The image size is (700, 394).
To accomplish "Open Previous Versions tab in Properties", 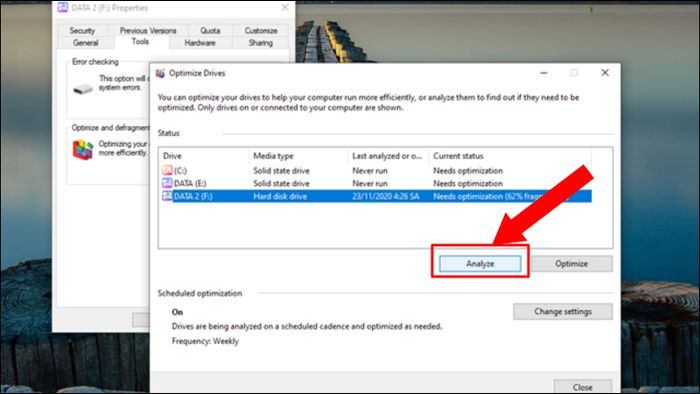I will click(148, 30).
